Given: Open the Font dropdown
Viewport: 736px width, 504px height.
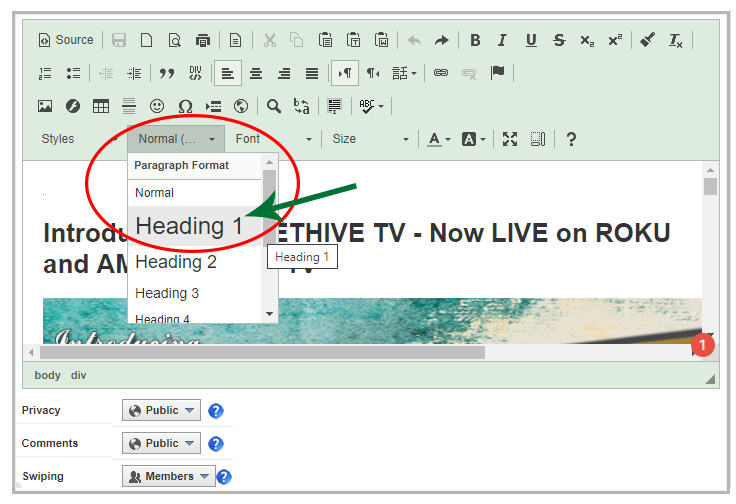Looking at the screenshot, I should click(x=273, y=139).
